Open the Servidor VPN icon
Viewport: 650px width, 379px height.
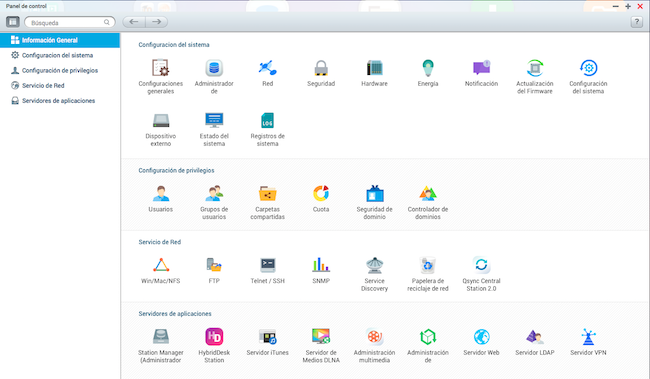click(588, 337)
